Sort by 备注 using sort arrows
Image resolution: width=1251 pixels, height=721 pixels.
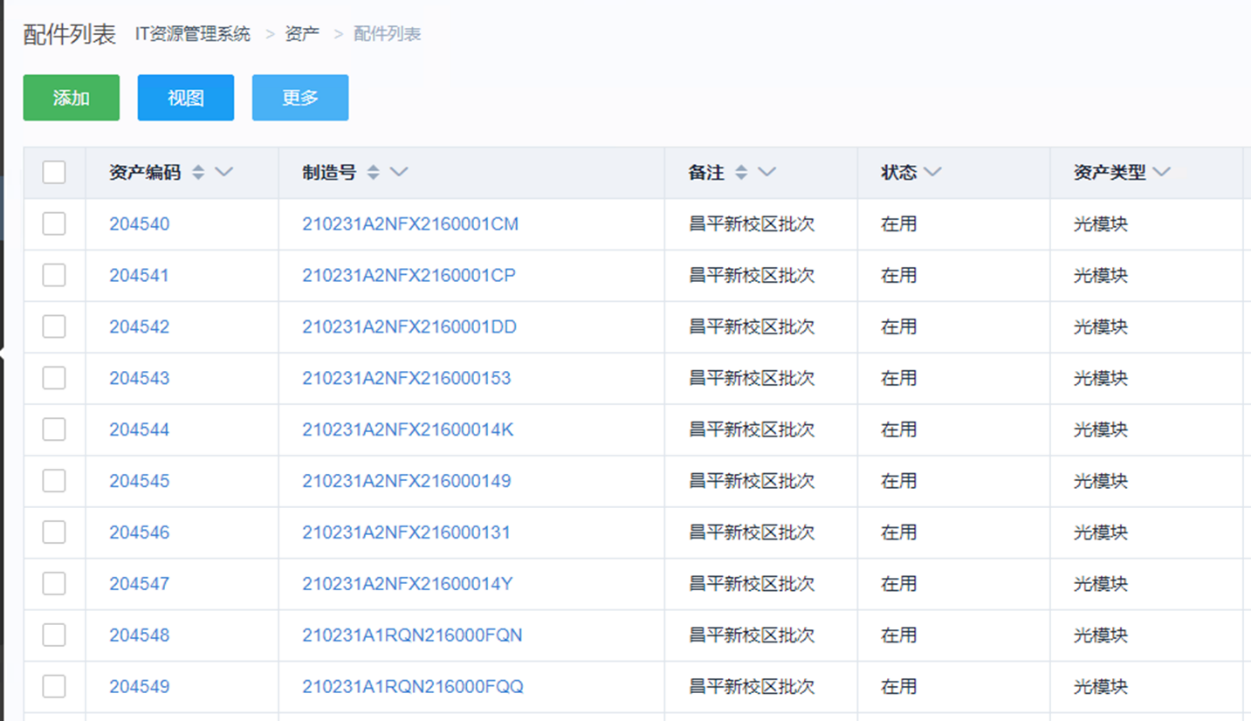pos(741,172)
